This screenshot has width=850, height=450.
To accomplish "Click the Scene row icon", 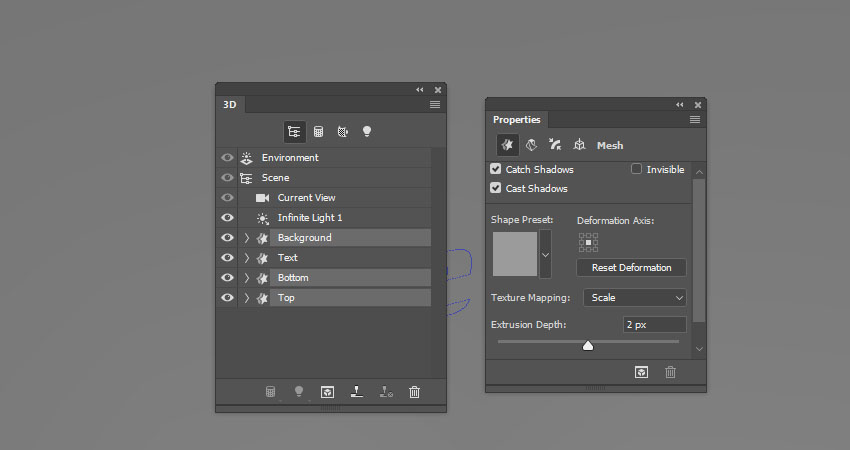I will click(x=246, y=178).
